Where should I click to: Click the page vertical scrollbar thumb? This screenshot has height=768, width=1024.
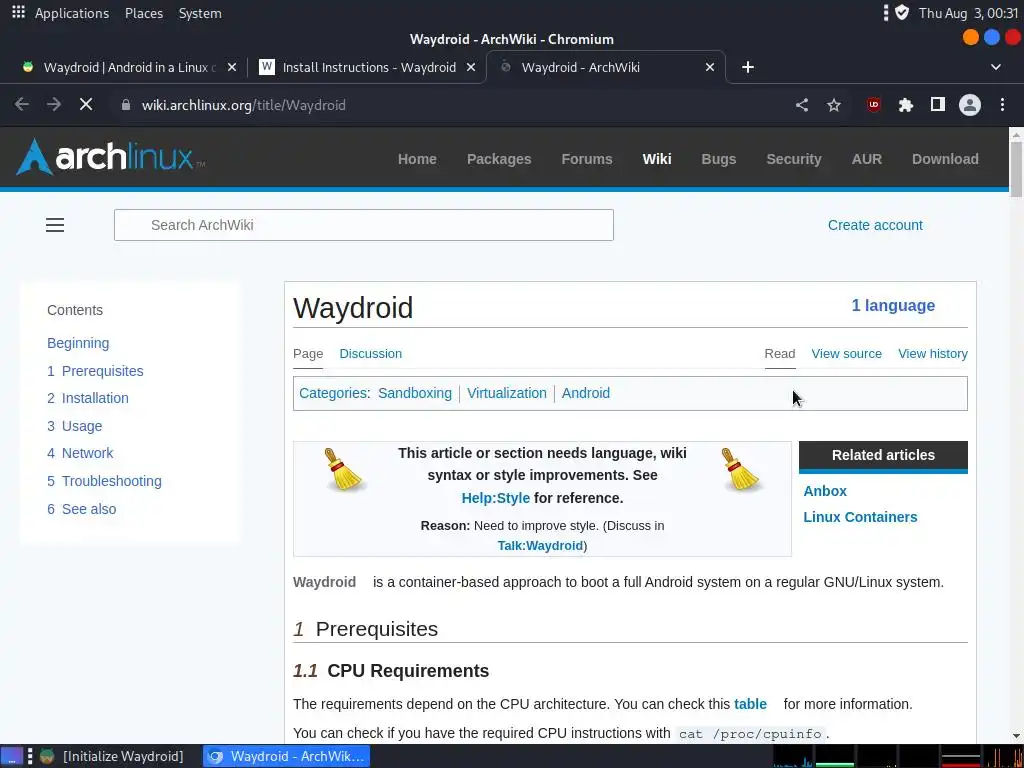1016,168
